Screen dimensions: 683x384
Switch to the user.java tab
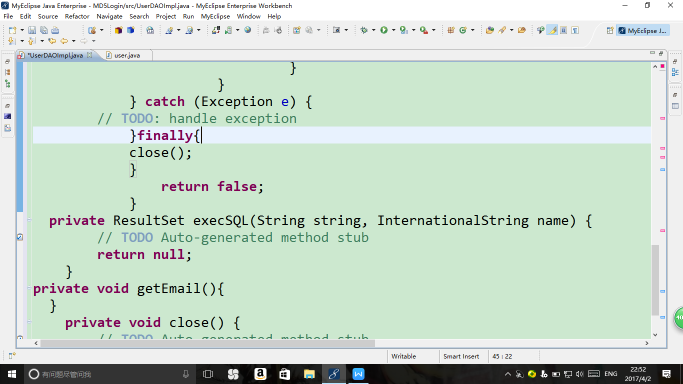(x=127, y=55)
